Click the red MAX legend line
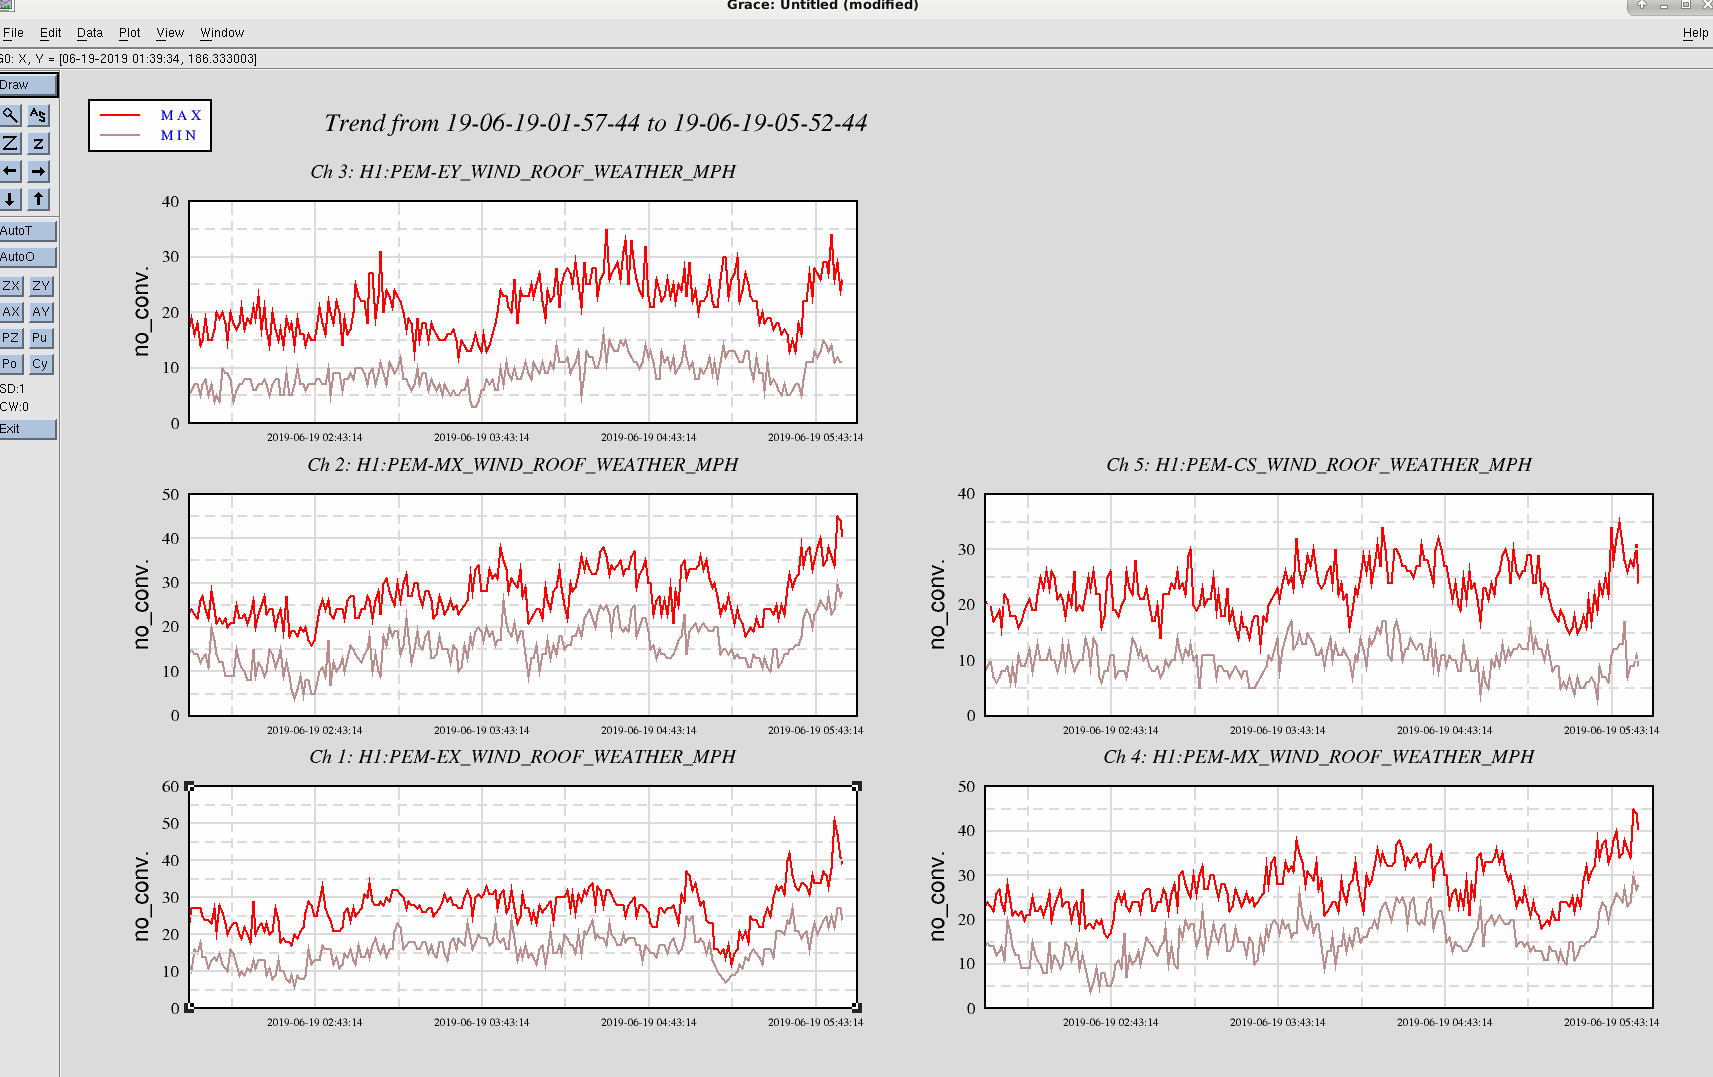This screenshot has width=1713, height=1077. 120,116
